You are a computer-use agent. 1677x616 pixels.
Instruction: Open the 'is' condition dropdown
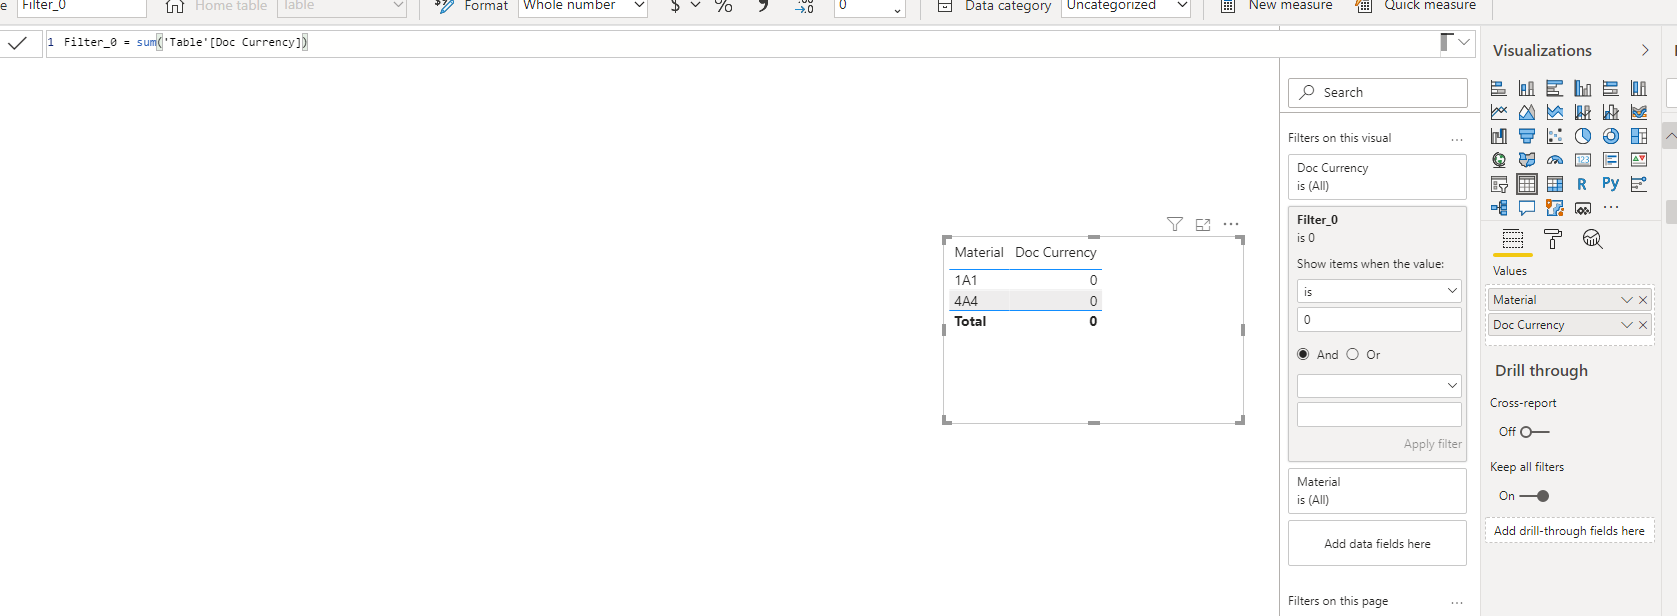point(1379,291)
